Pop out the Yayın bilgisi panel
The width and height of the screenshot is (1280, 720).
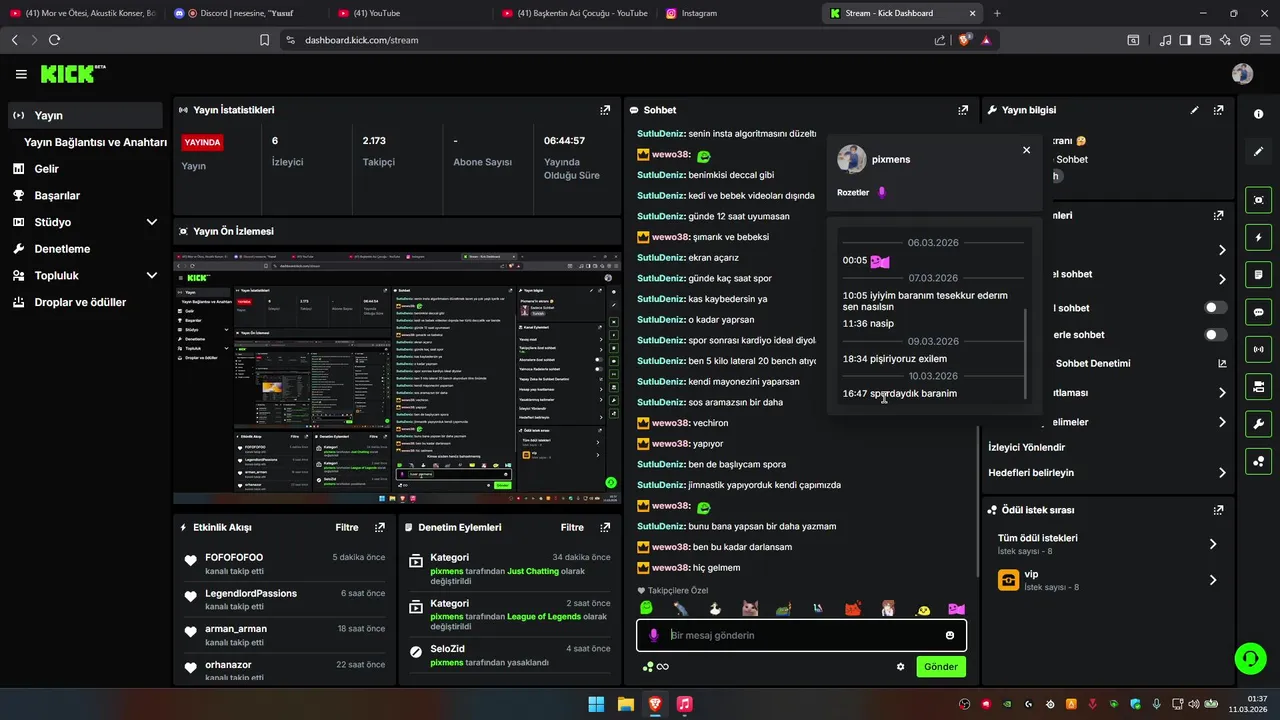pyautogui.click(x=1218, y=110)
